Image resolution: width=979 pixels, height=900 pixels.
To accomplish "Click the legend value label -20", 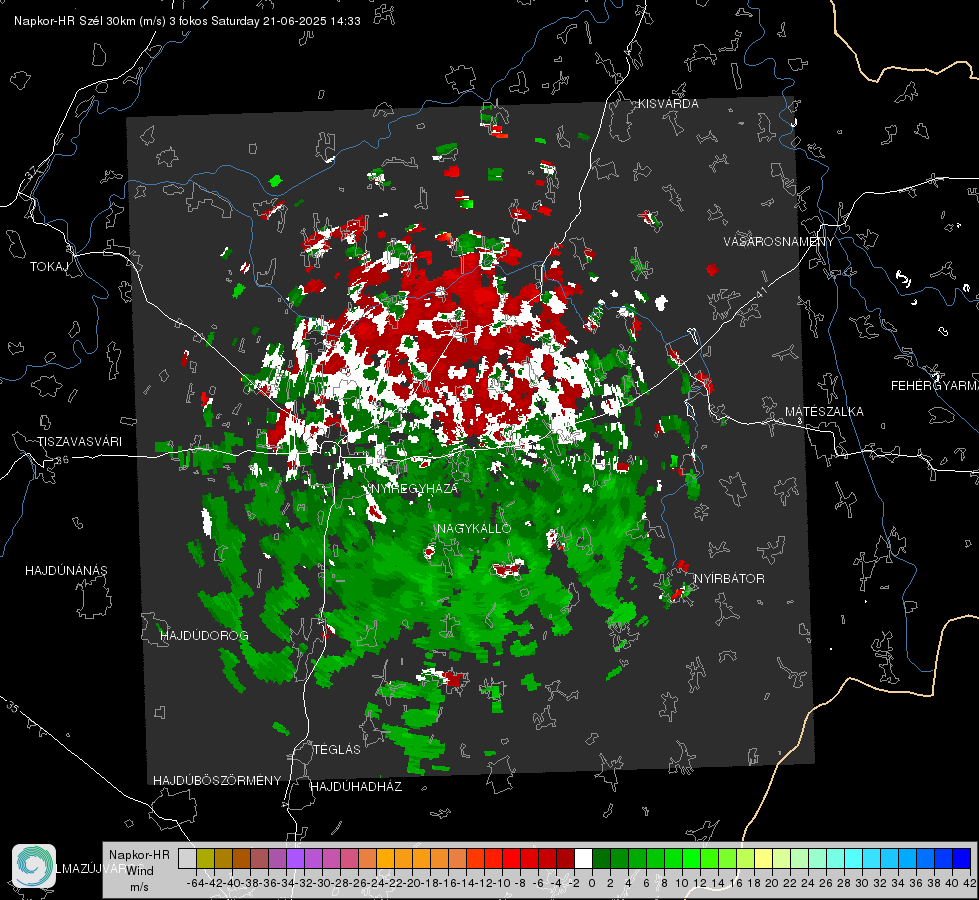I will [x=410, y=883].
